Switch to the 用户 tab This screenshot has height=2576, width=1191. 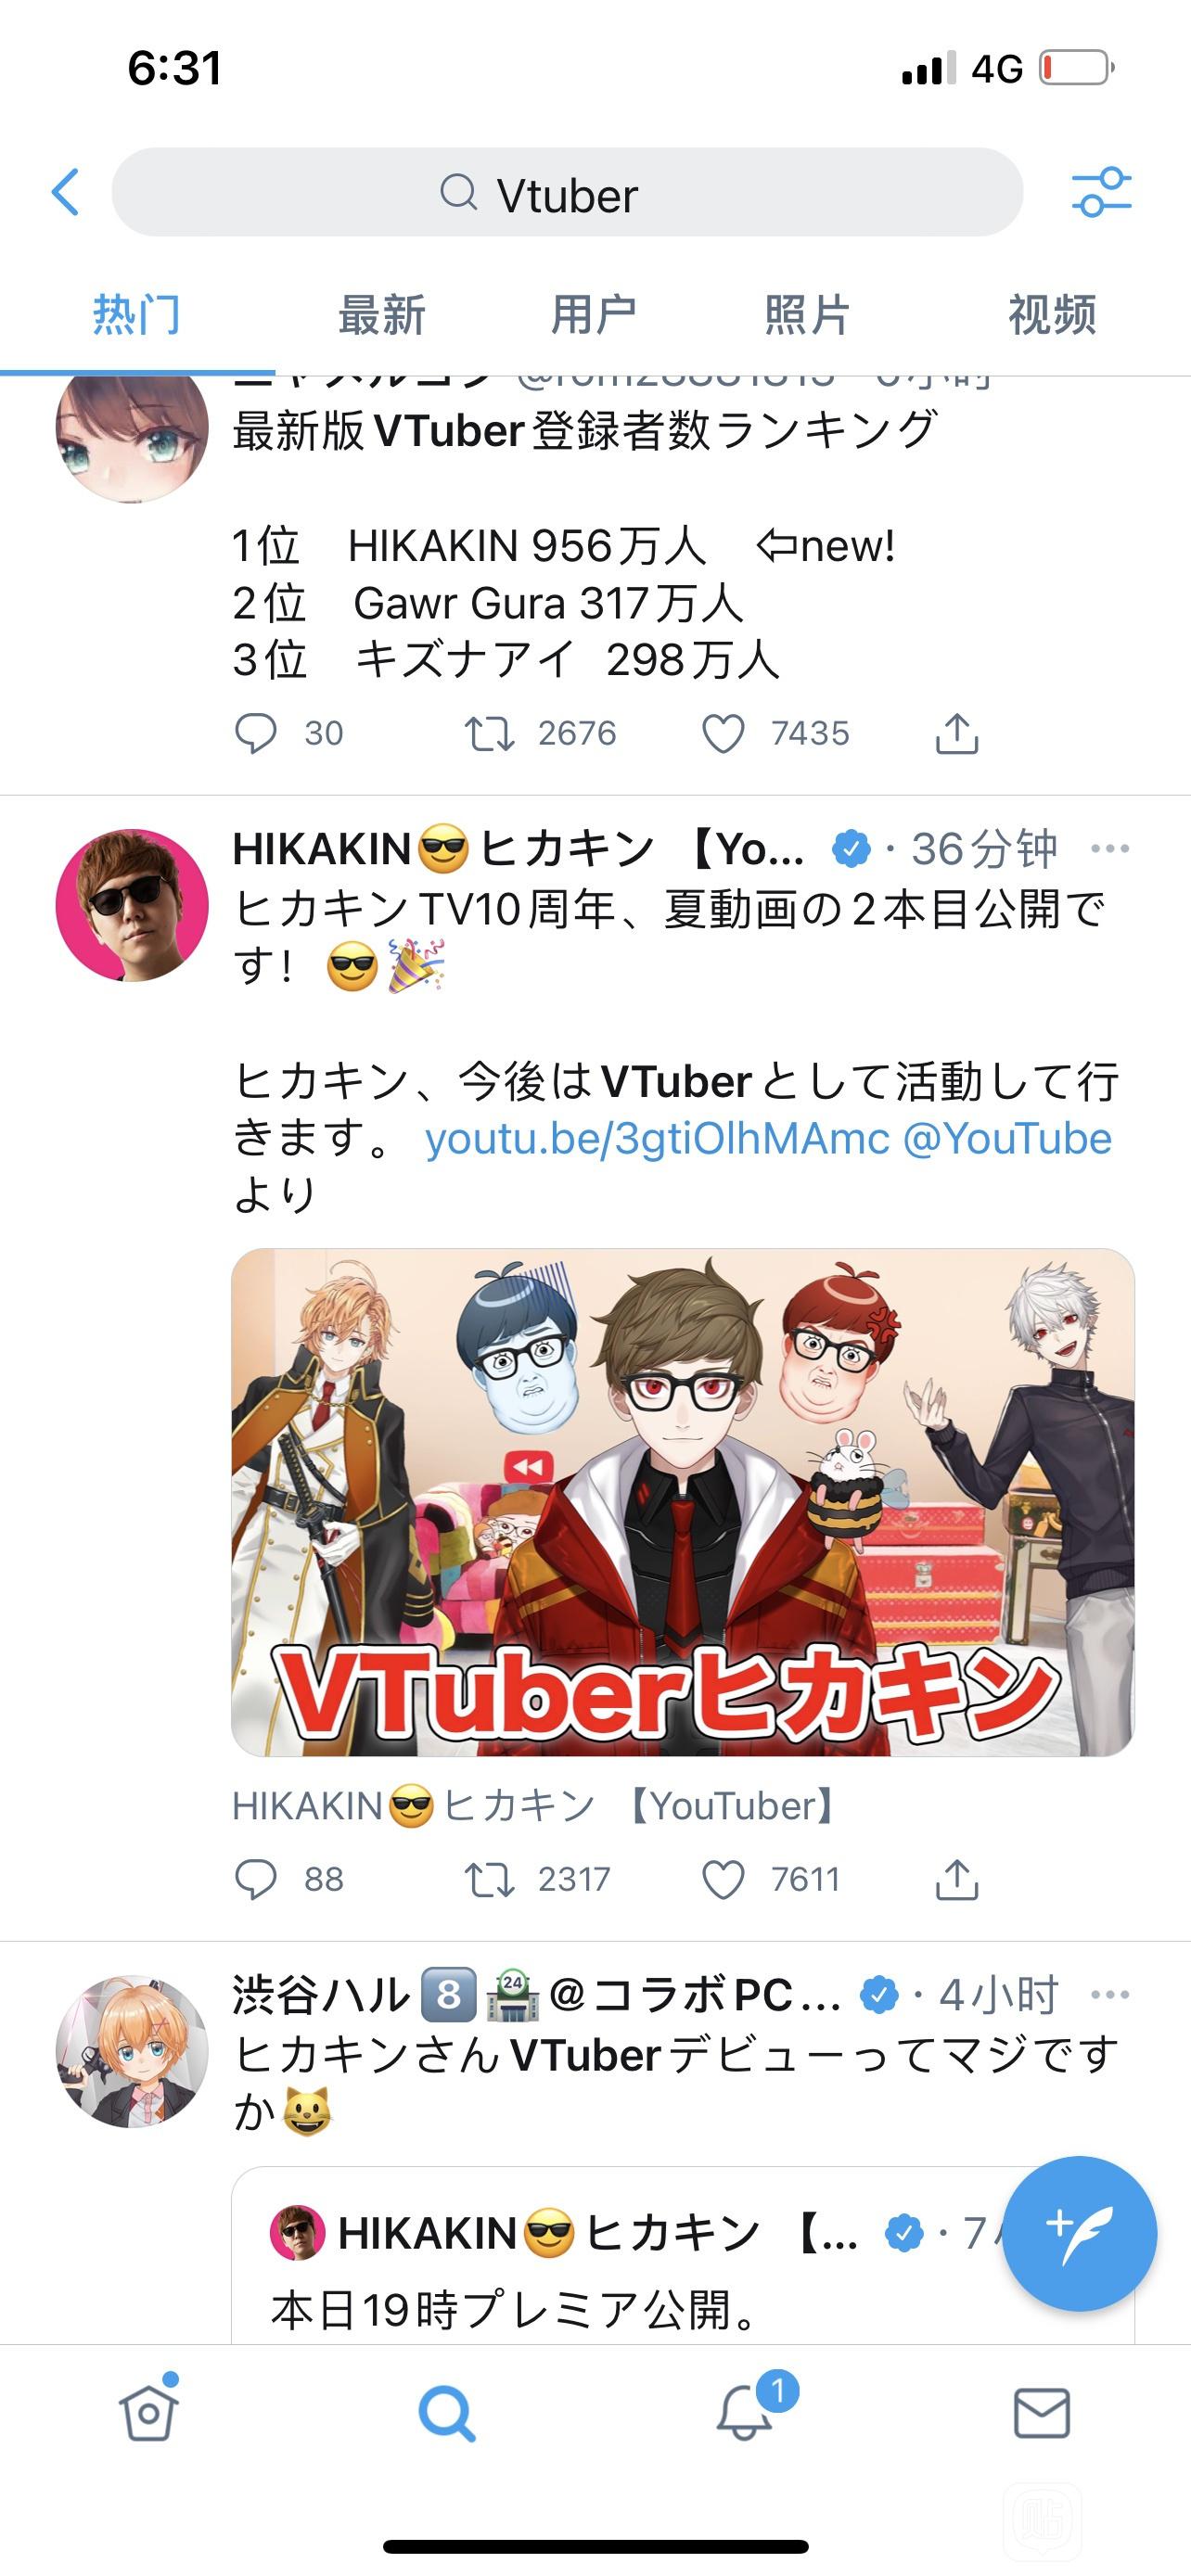tap(594, 315)
